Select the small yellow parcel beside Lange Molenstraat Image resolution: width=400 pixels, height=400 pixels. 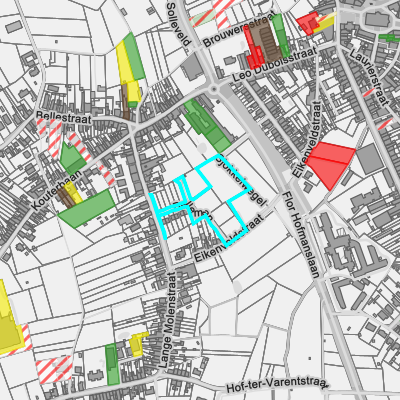pos(137,344)
